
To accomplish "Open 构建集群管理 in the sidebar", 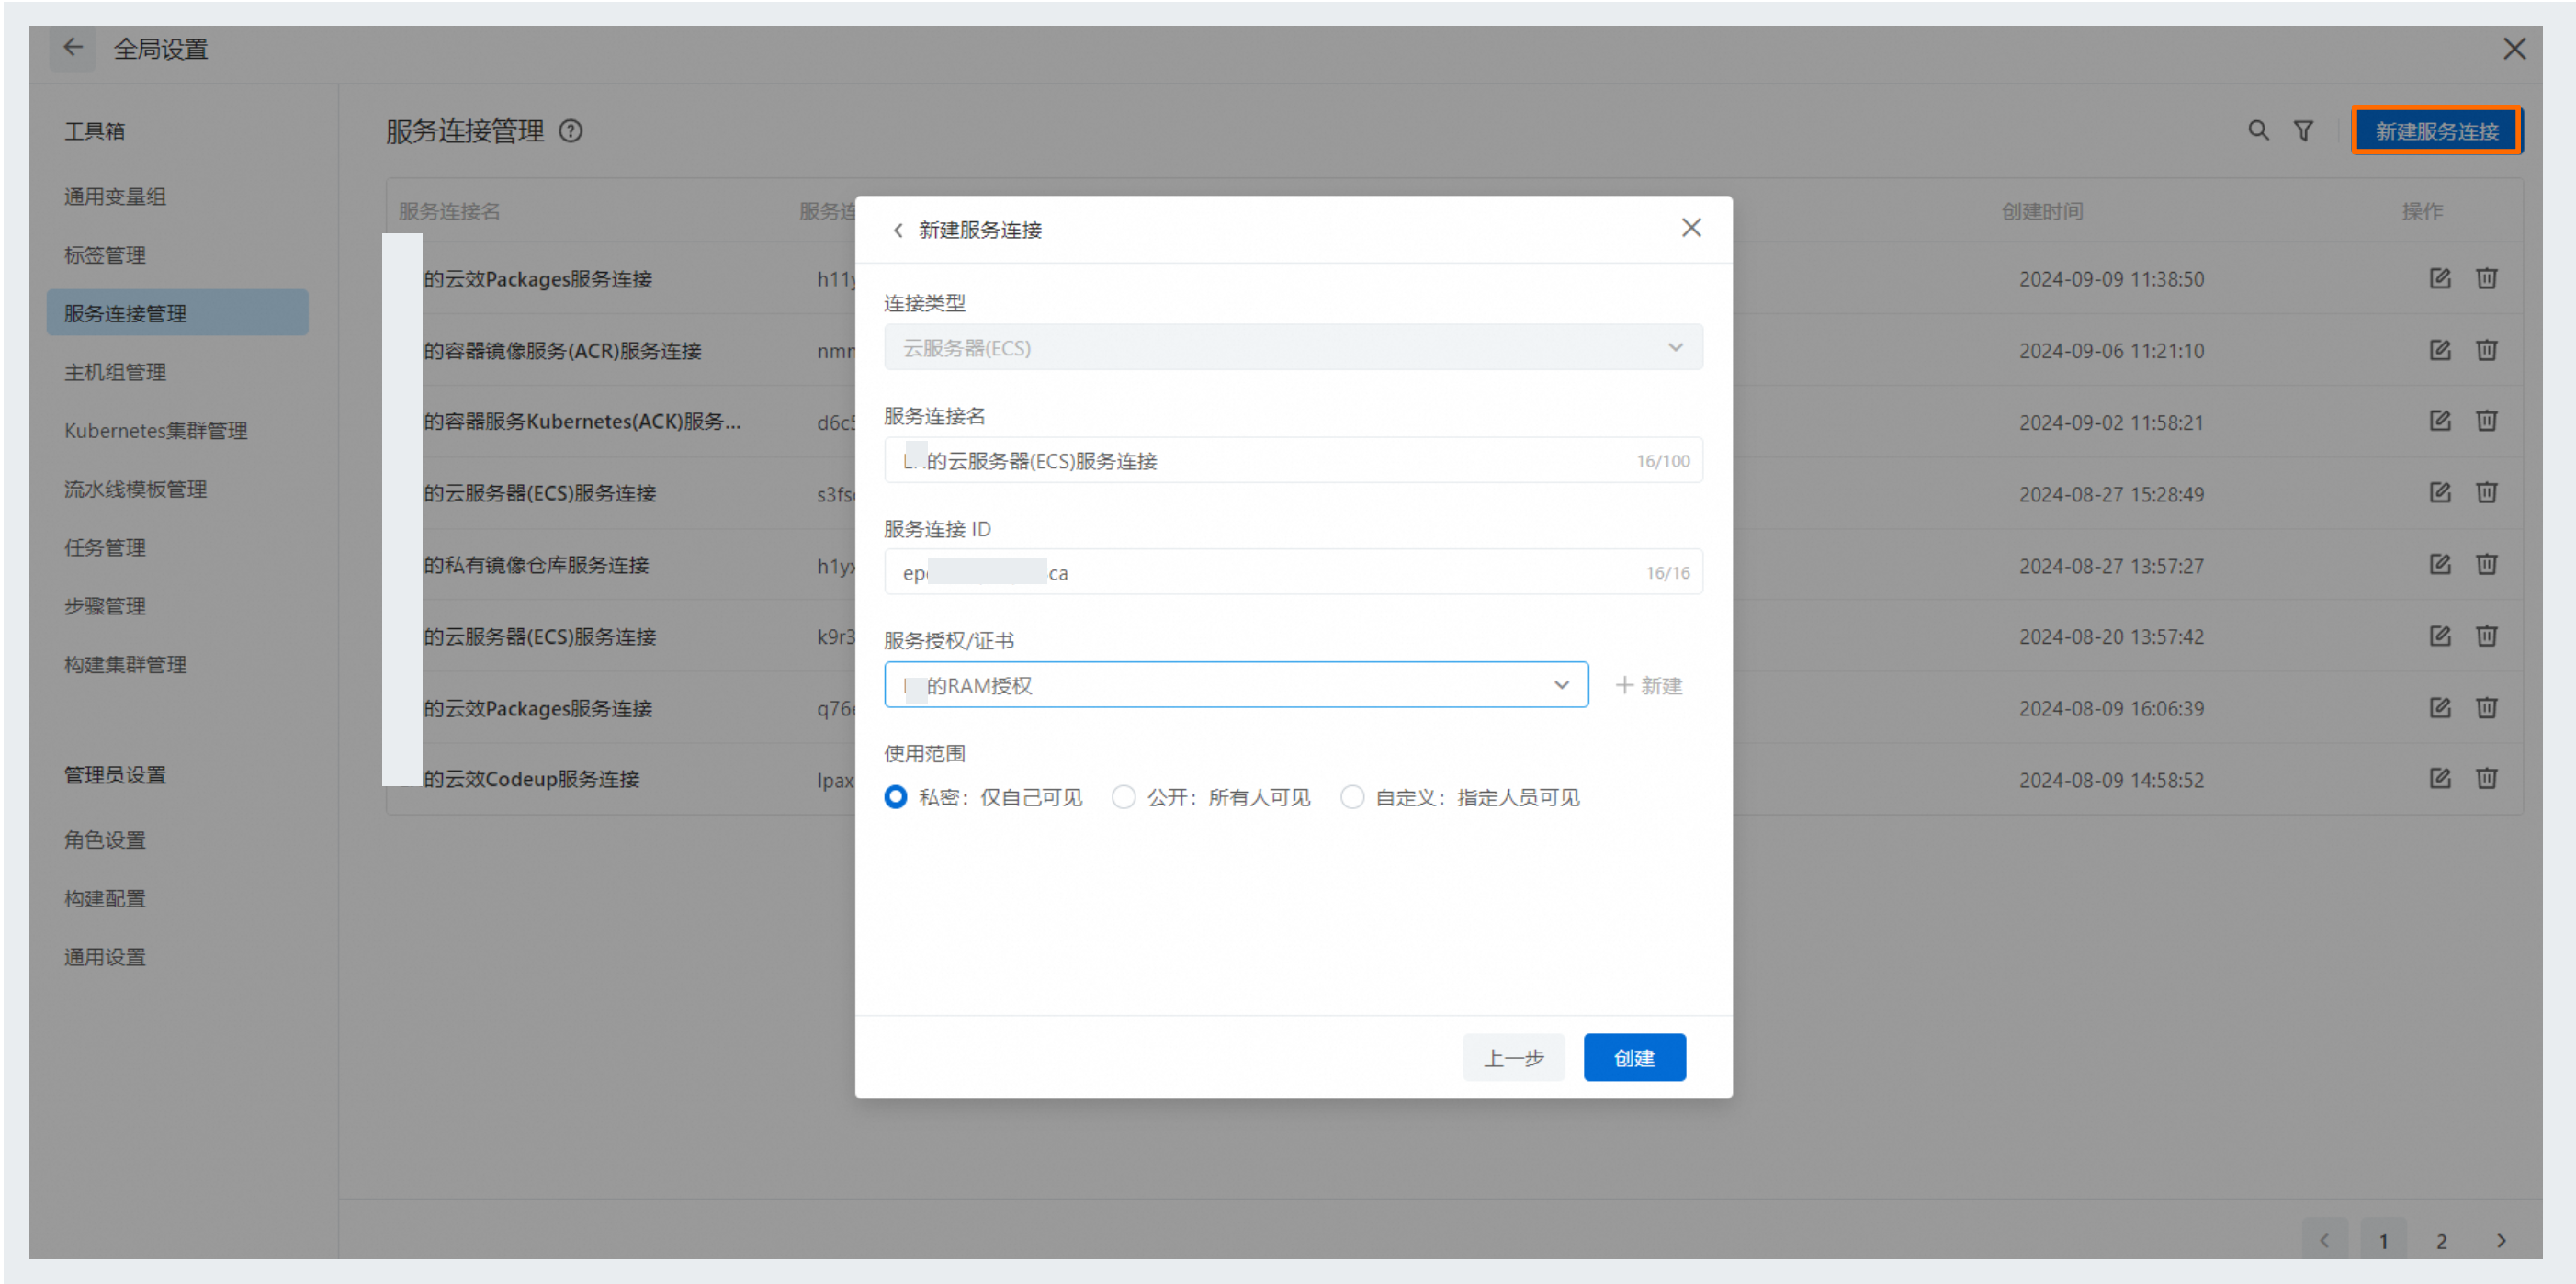I will tap(125, 665).
